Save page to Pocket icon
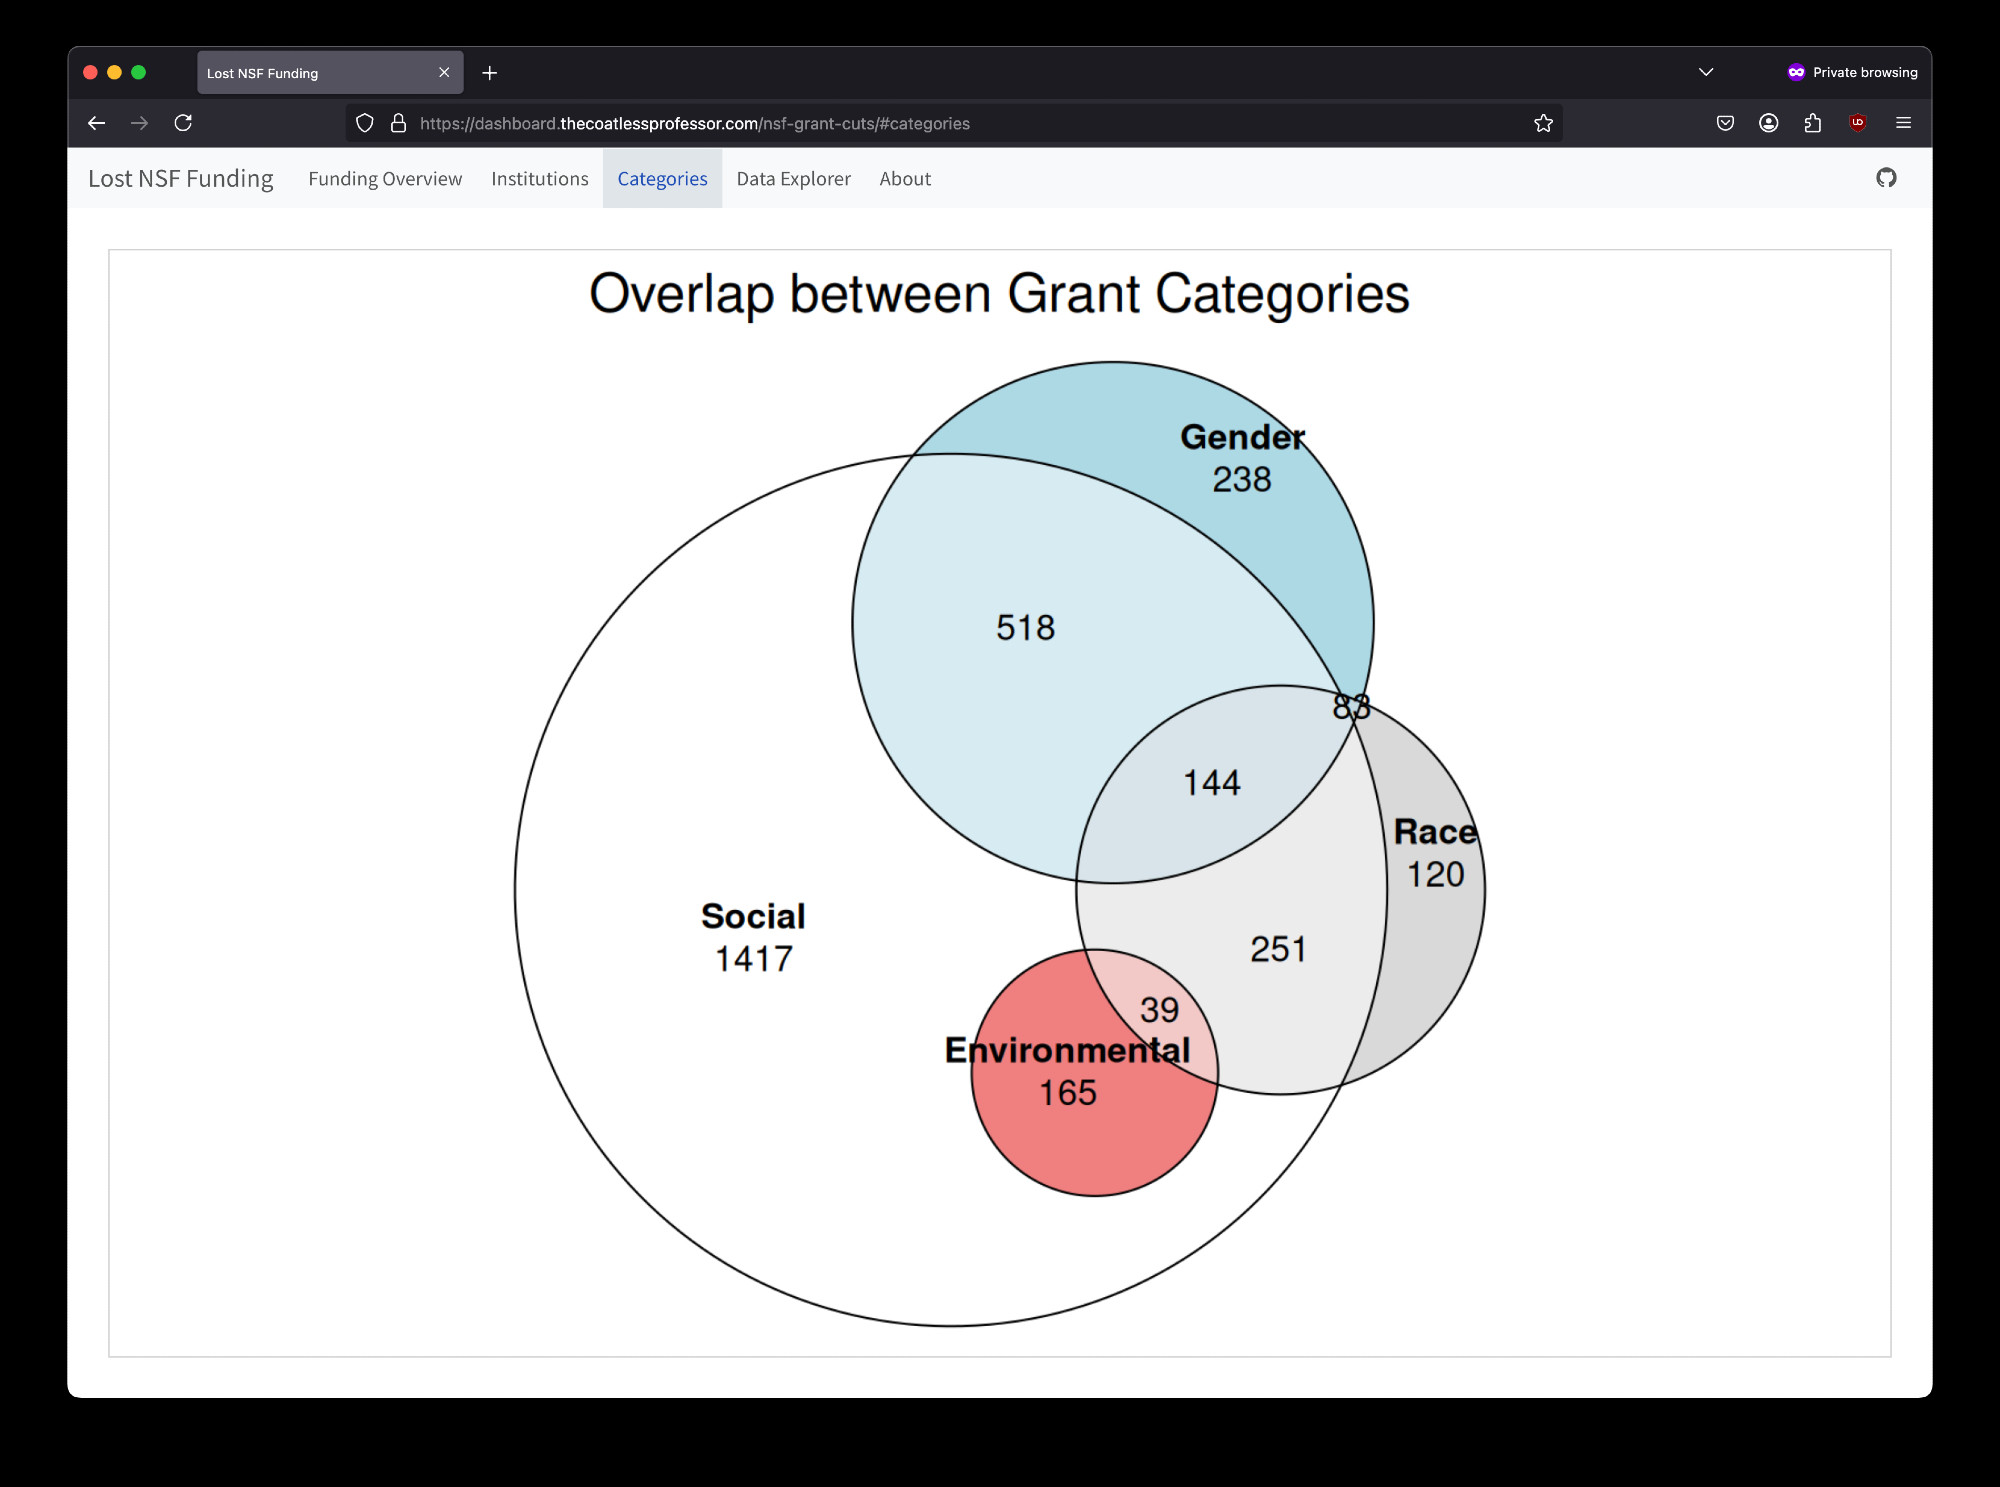This screenshot has width=2000, height=1487. point(1725,123)
